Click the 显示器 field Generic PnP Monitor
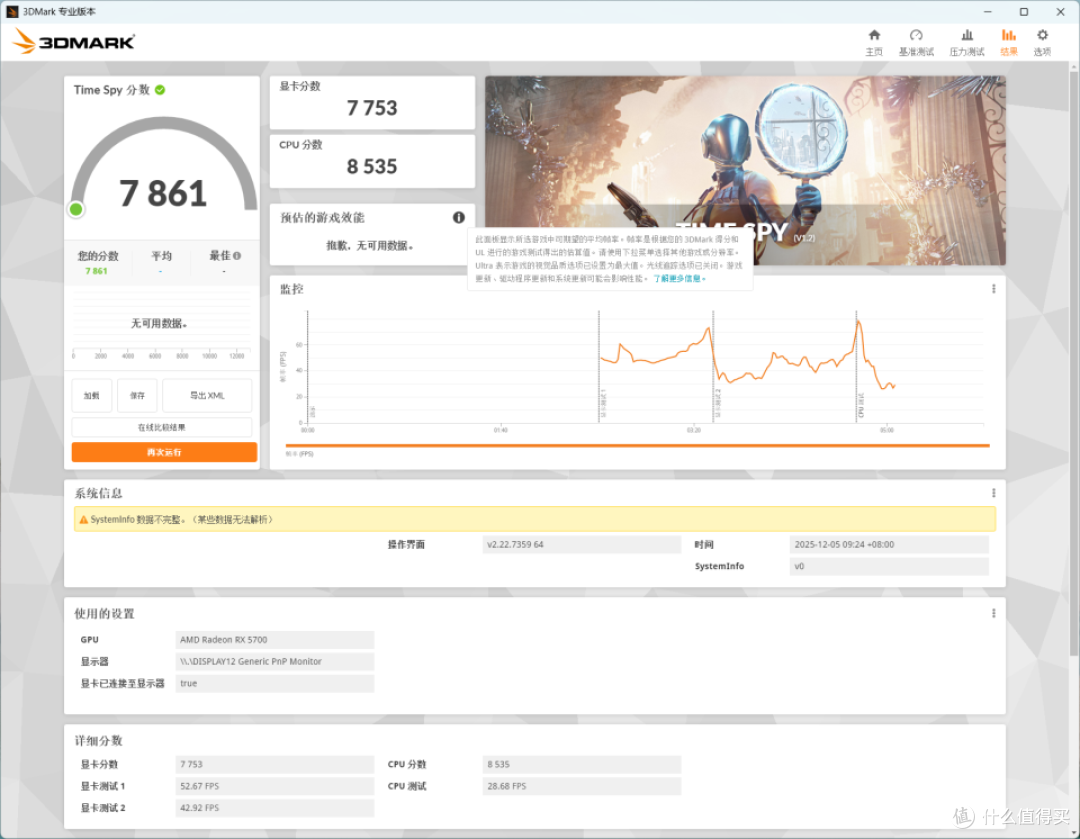This screenshot has height=839, width=1080. (275, 661)
